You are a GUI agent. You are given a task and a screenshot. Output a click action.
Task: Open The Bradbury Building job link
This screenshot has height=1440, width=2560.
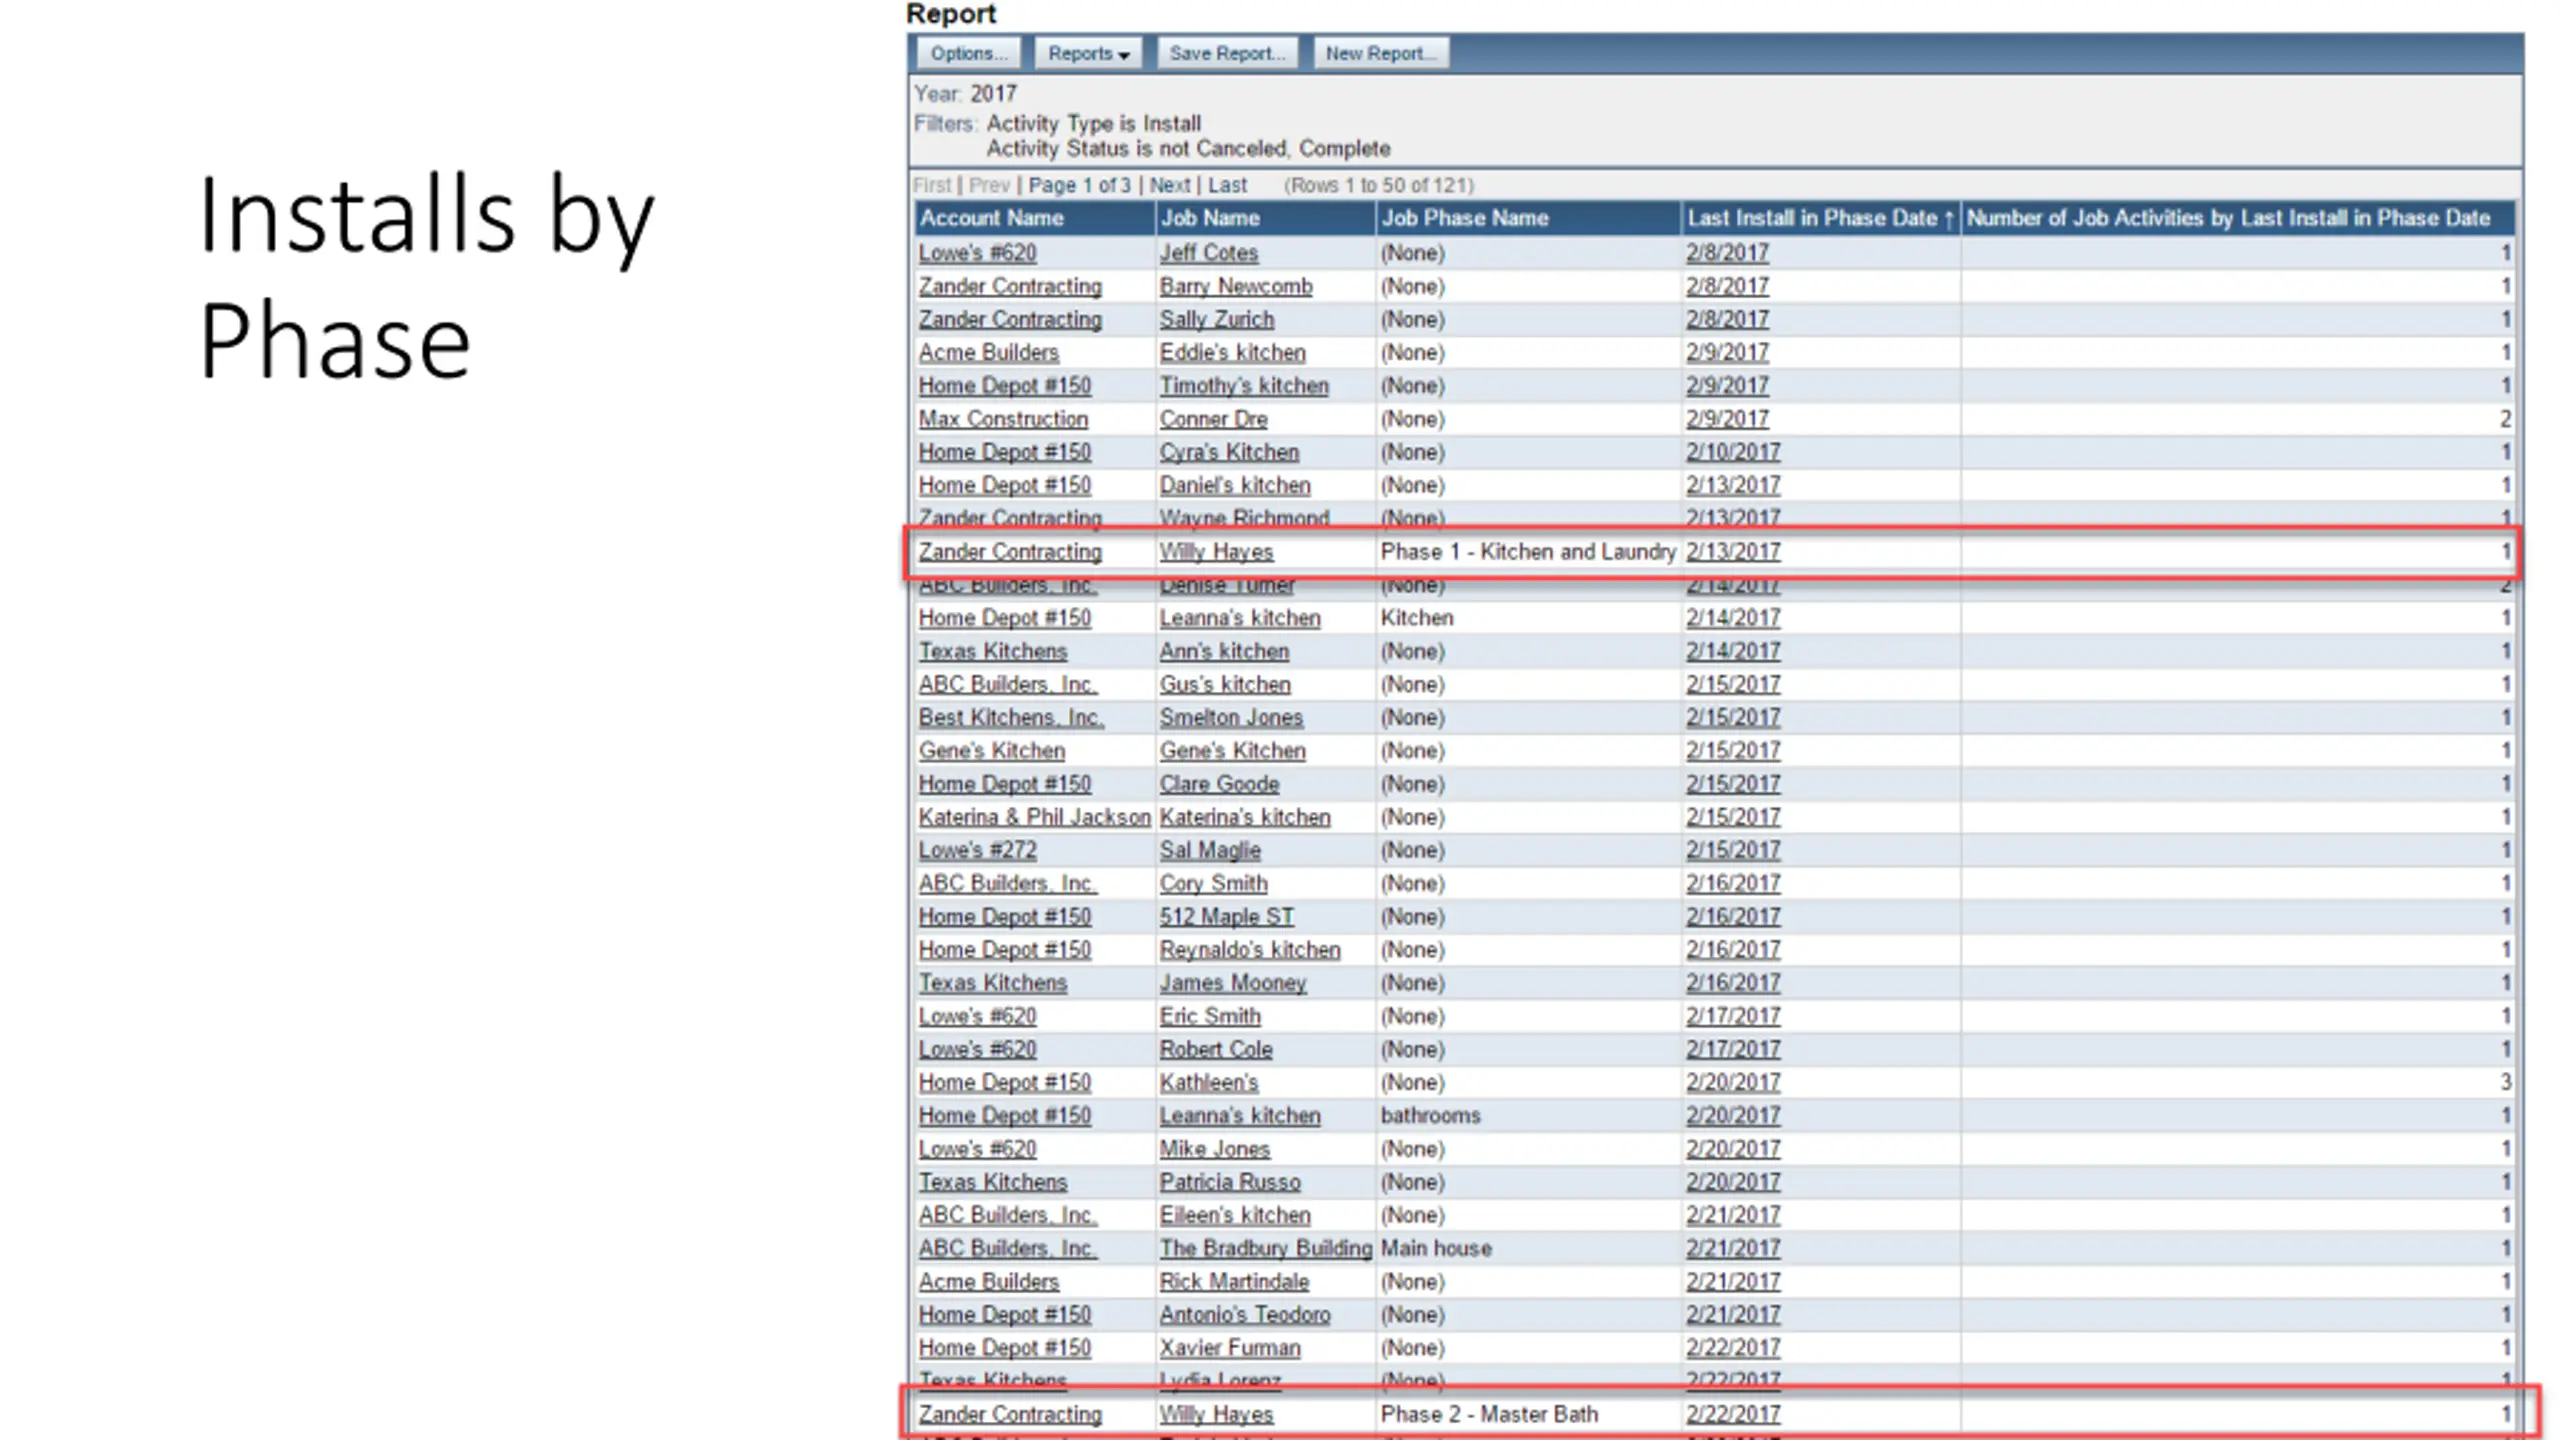[x=1265, y=1248]
